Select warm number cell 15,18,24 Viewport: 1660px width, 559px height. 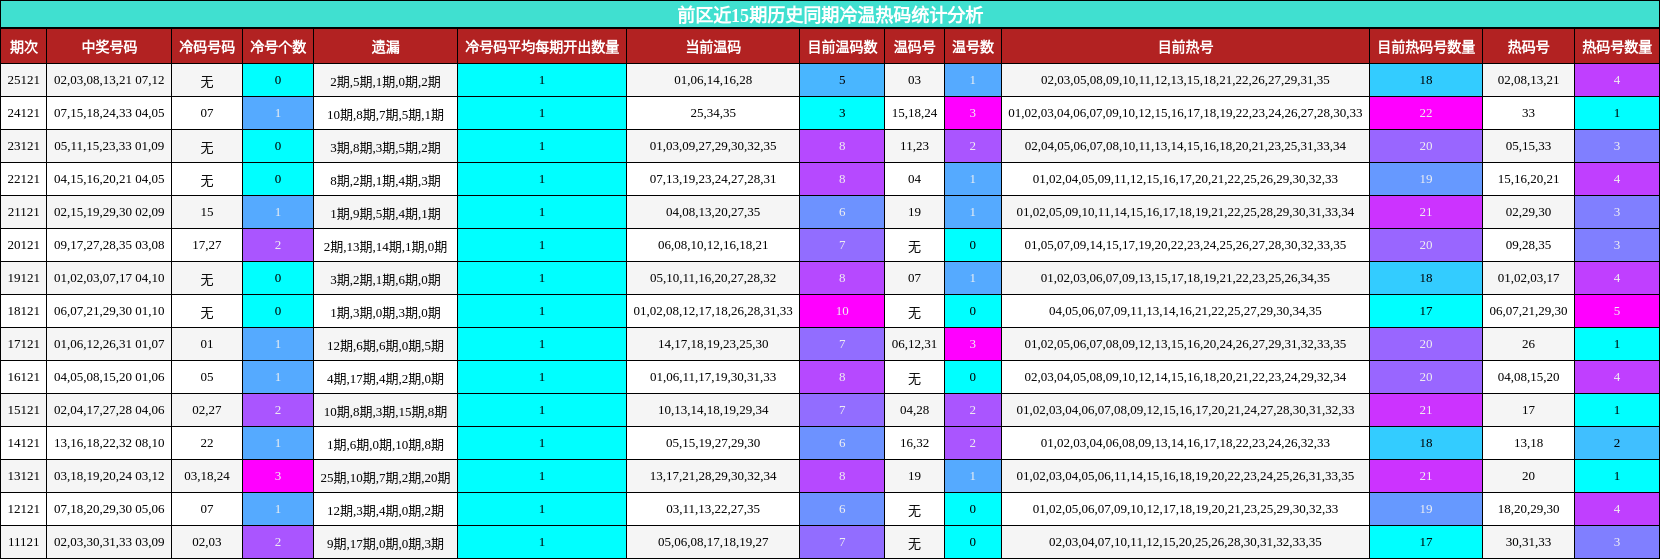tap(914, 113)
